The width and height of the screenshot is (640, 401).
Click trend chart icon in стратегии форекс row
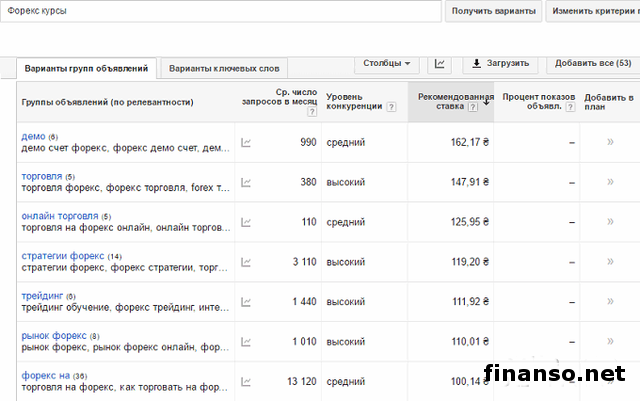pos(247,262)
